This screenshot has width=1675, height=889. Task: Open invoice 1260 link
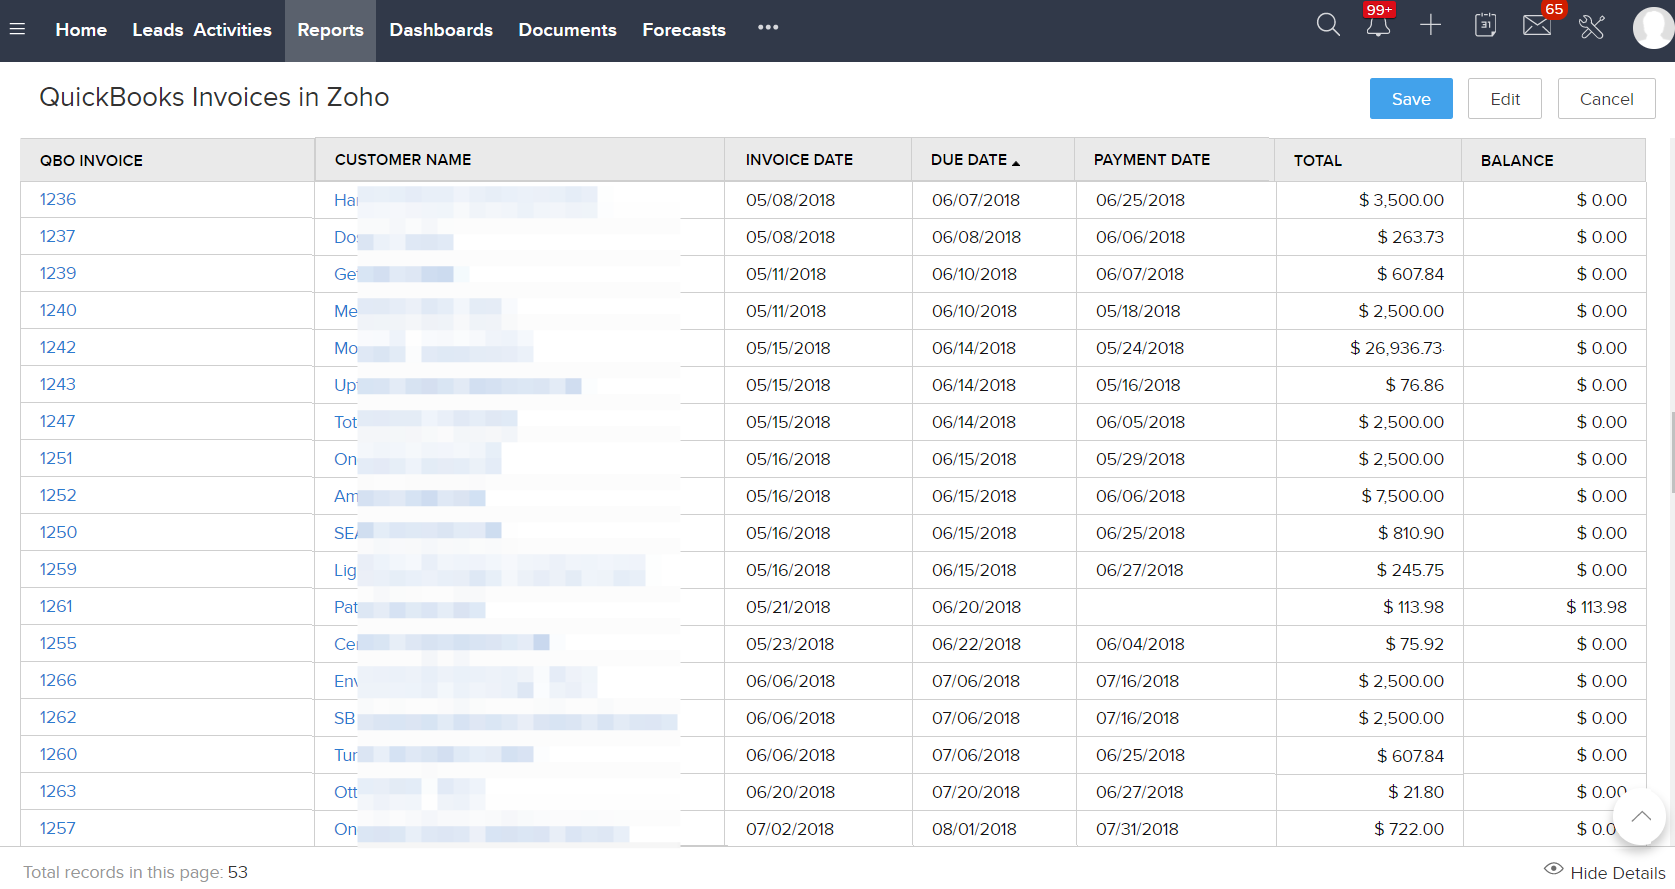[x=58, y=754]
